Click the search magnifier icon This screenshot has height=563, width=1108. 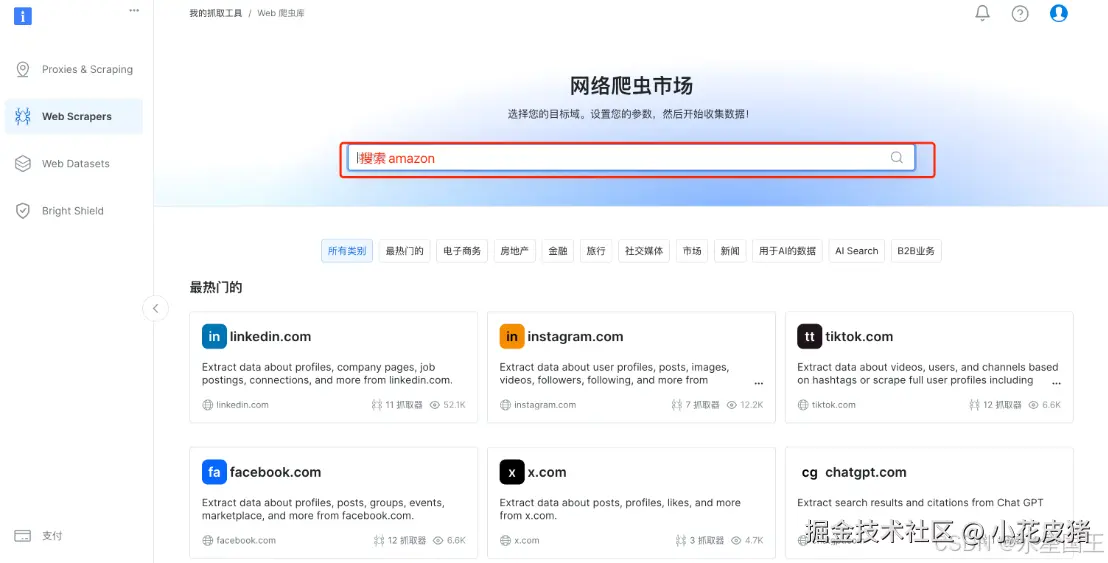[897, 158]
